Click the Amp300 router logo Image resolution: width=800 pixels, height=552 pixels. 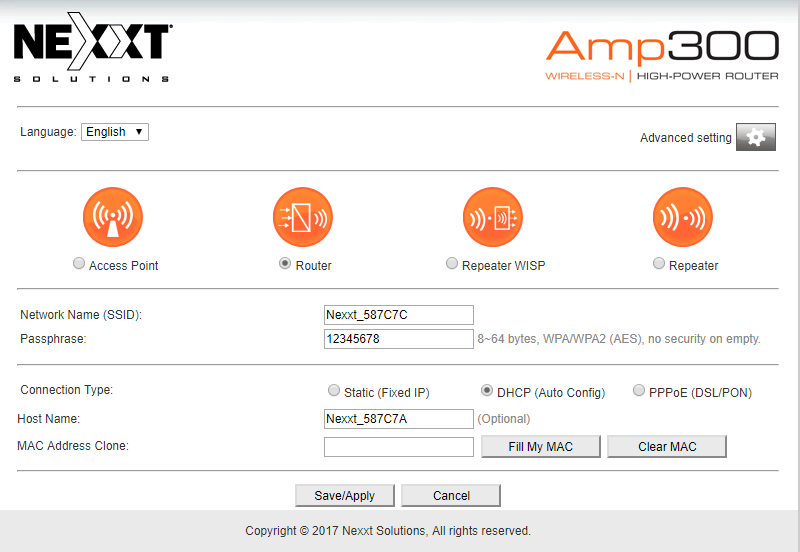coord(662,55)
